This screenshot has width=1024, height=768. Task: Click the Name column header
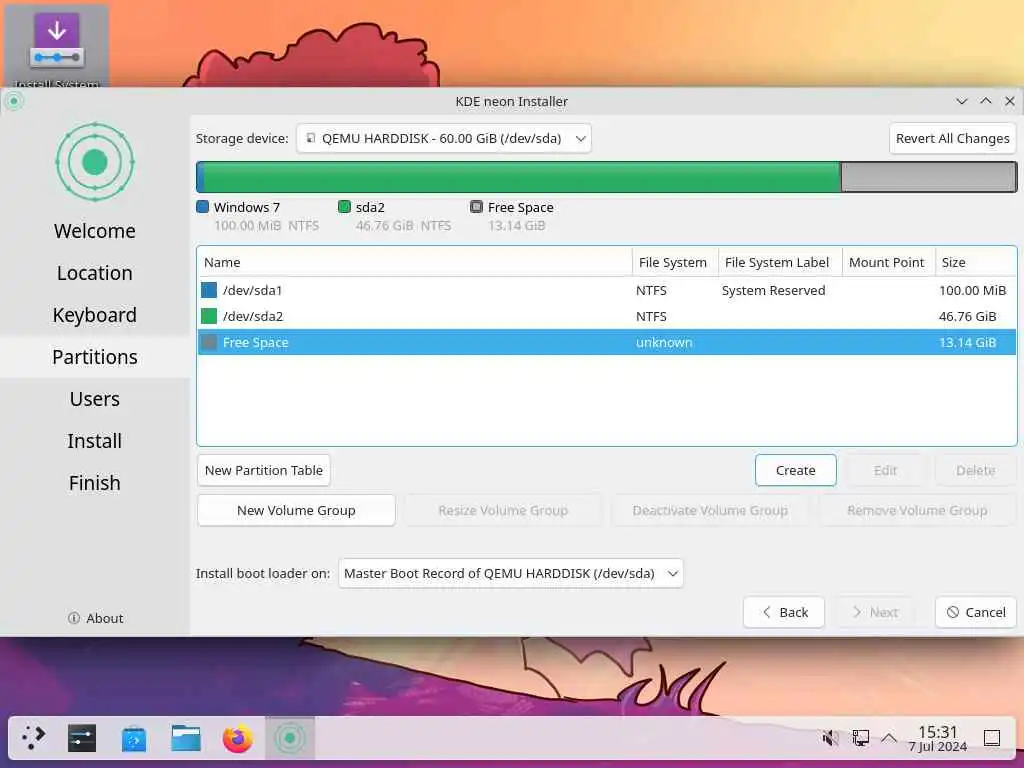(415, 262)
